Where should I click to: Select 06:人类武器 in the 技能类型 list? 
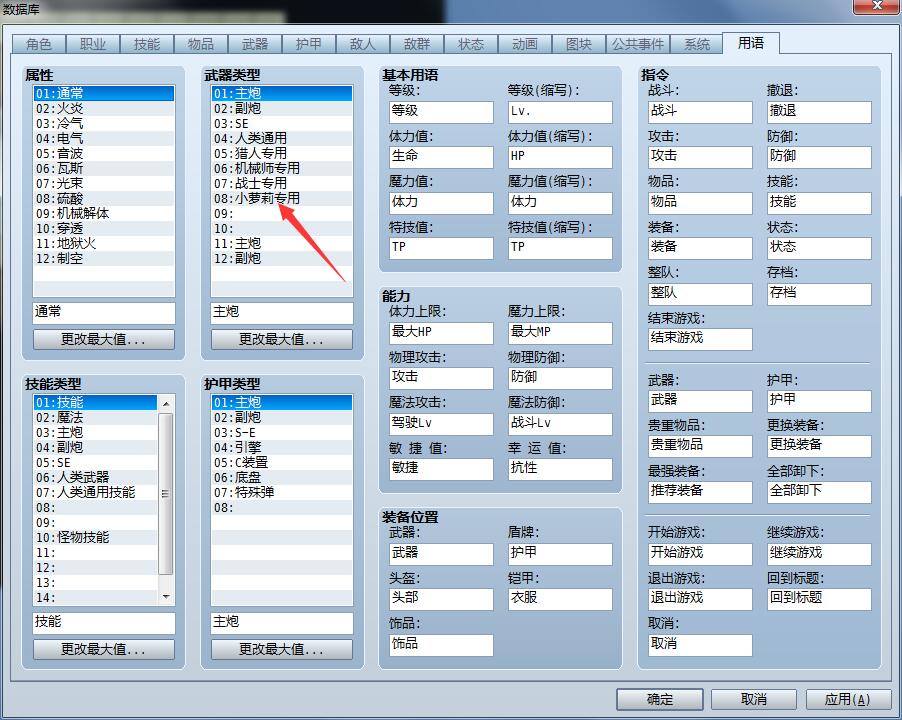pos(95,477)
